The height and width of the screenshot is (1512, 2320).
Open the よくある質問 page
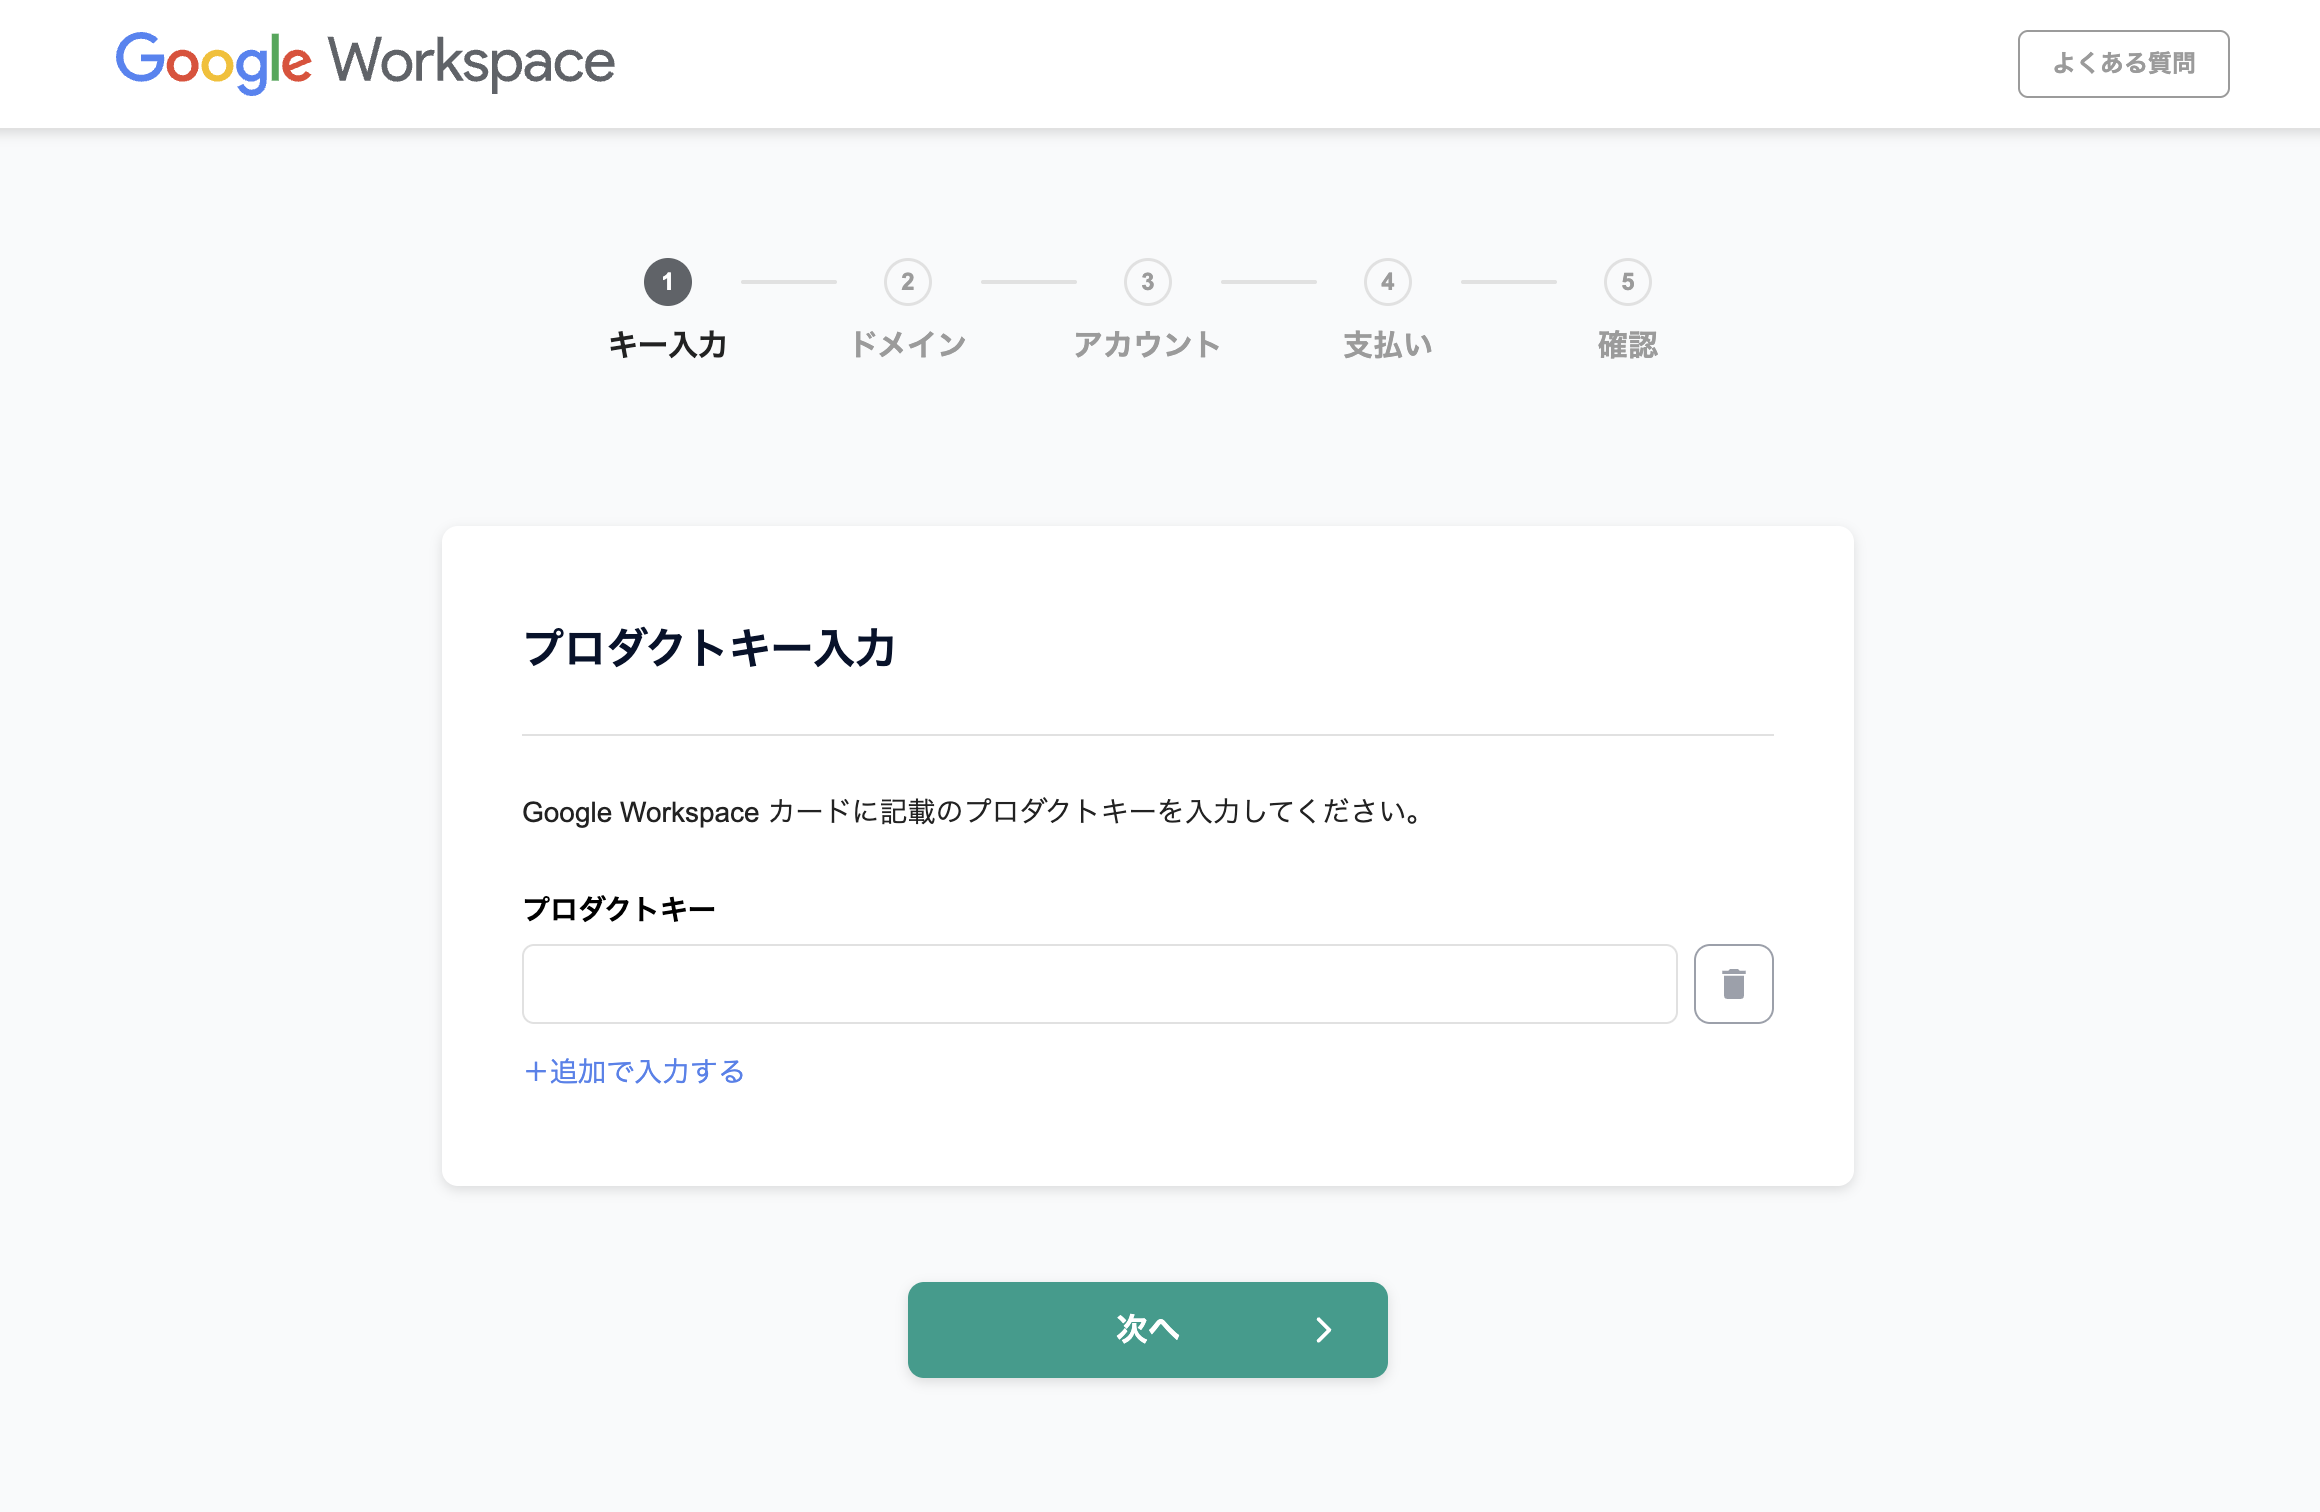coord(2123,62)
